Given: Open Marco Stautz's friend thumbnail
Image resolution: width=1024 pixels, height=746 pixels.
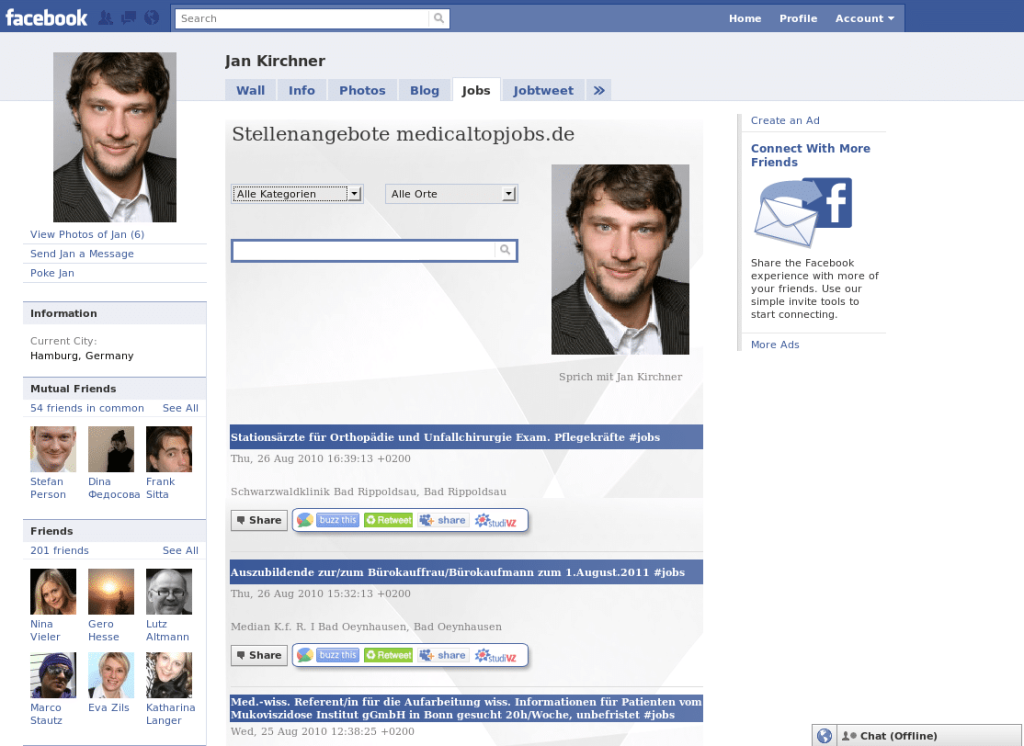Looking at the screenshot, I should point(53,675).
